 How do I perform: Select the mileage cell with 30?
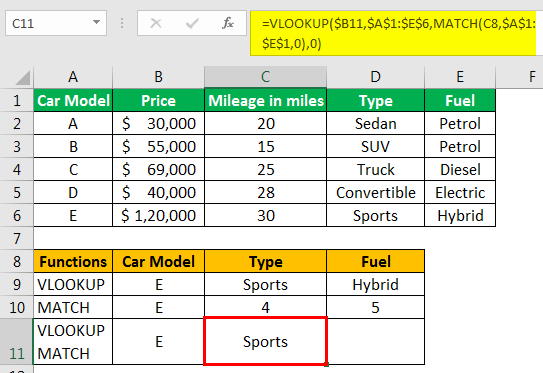click(266, 215)
